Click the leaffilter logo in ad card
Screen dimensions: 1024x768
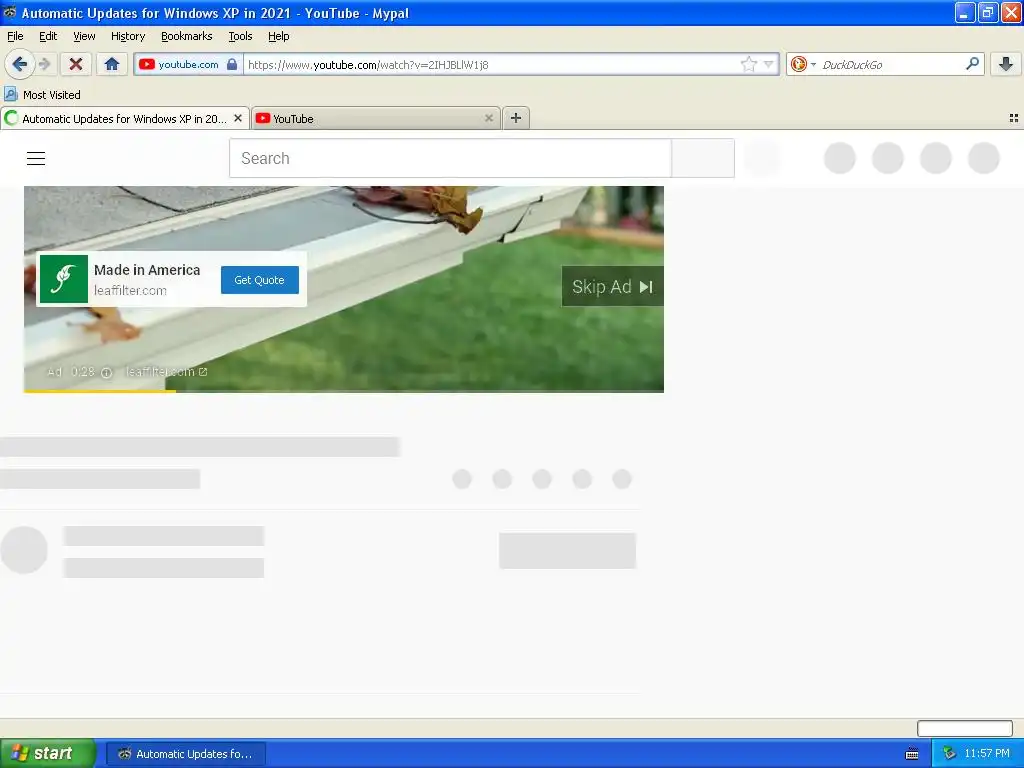(x=64, y=279)
